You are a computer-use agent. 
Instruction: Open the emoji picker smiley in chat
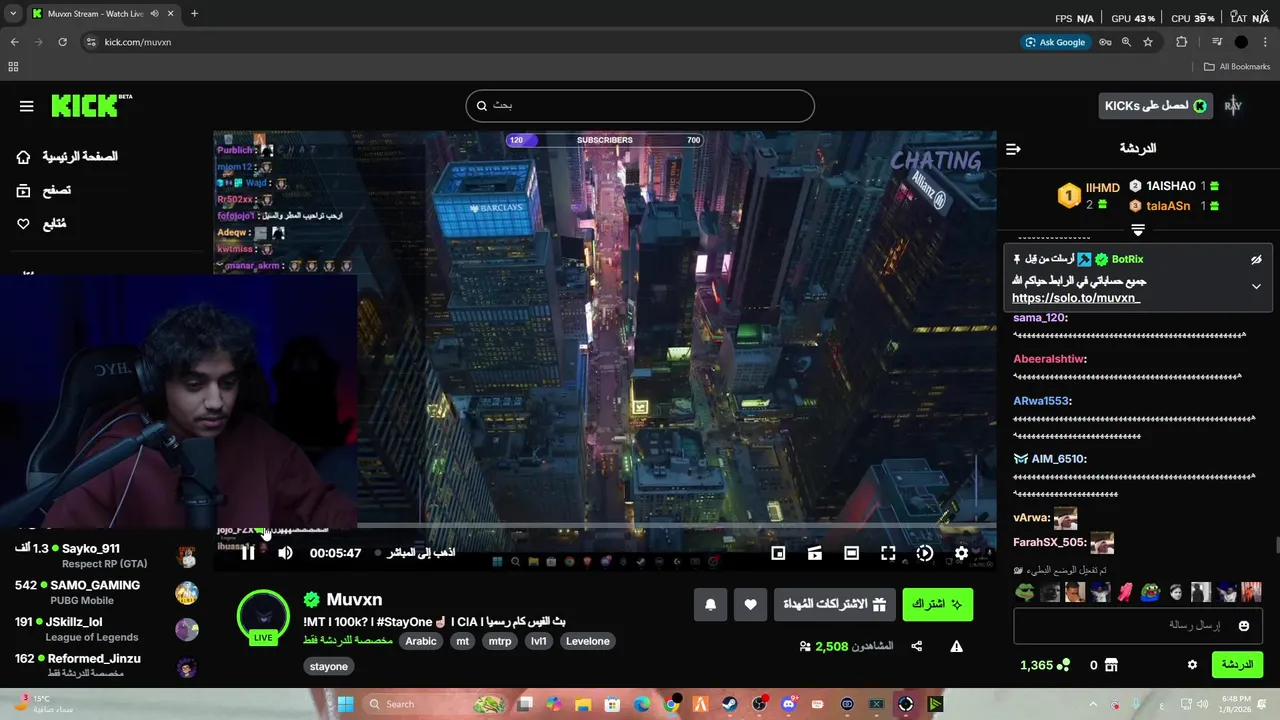coord(1244,626)
